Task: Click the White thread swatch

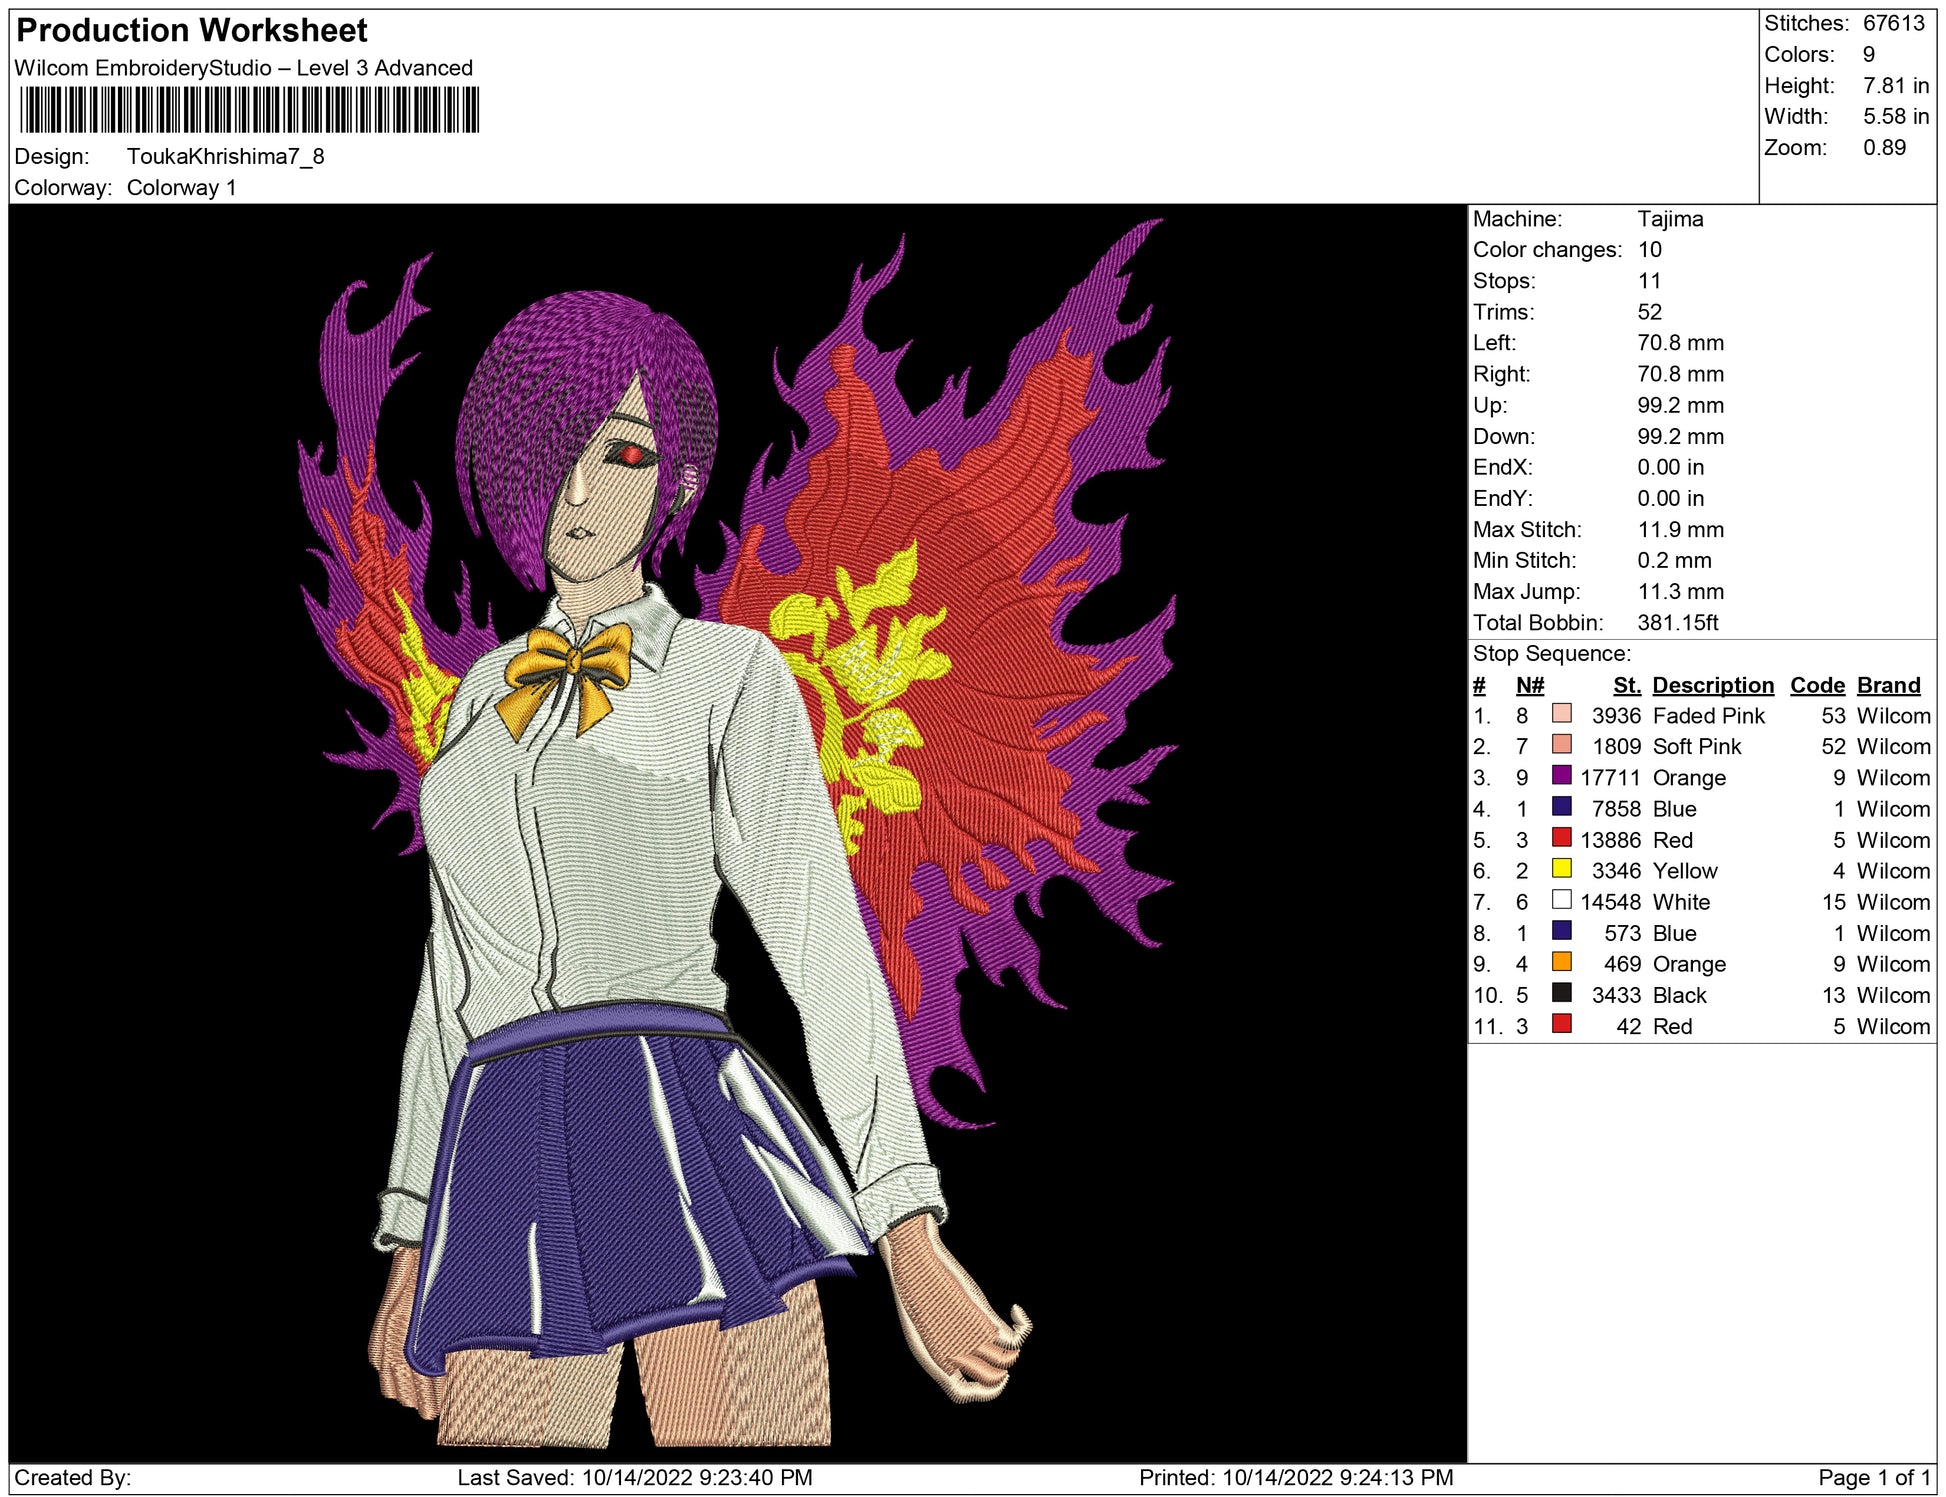Action: tap(1561, 899)
